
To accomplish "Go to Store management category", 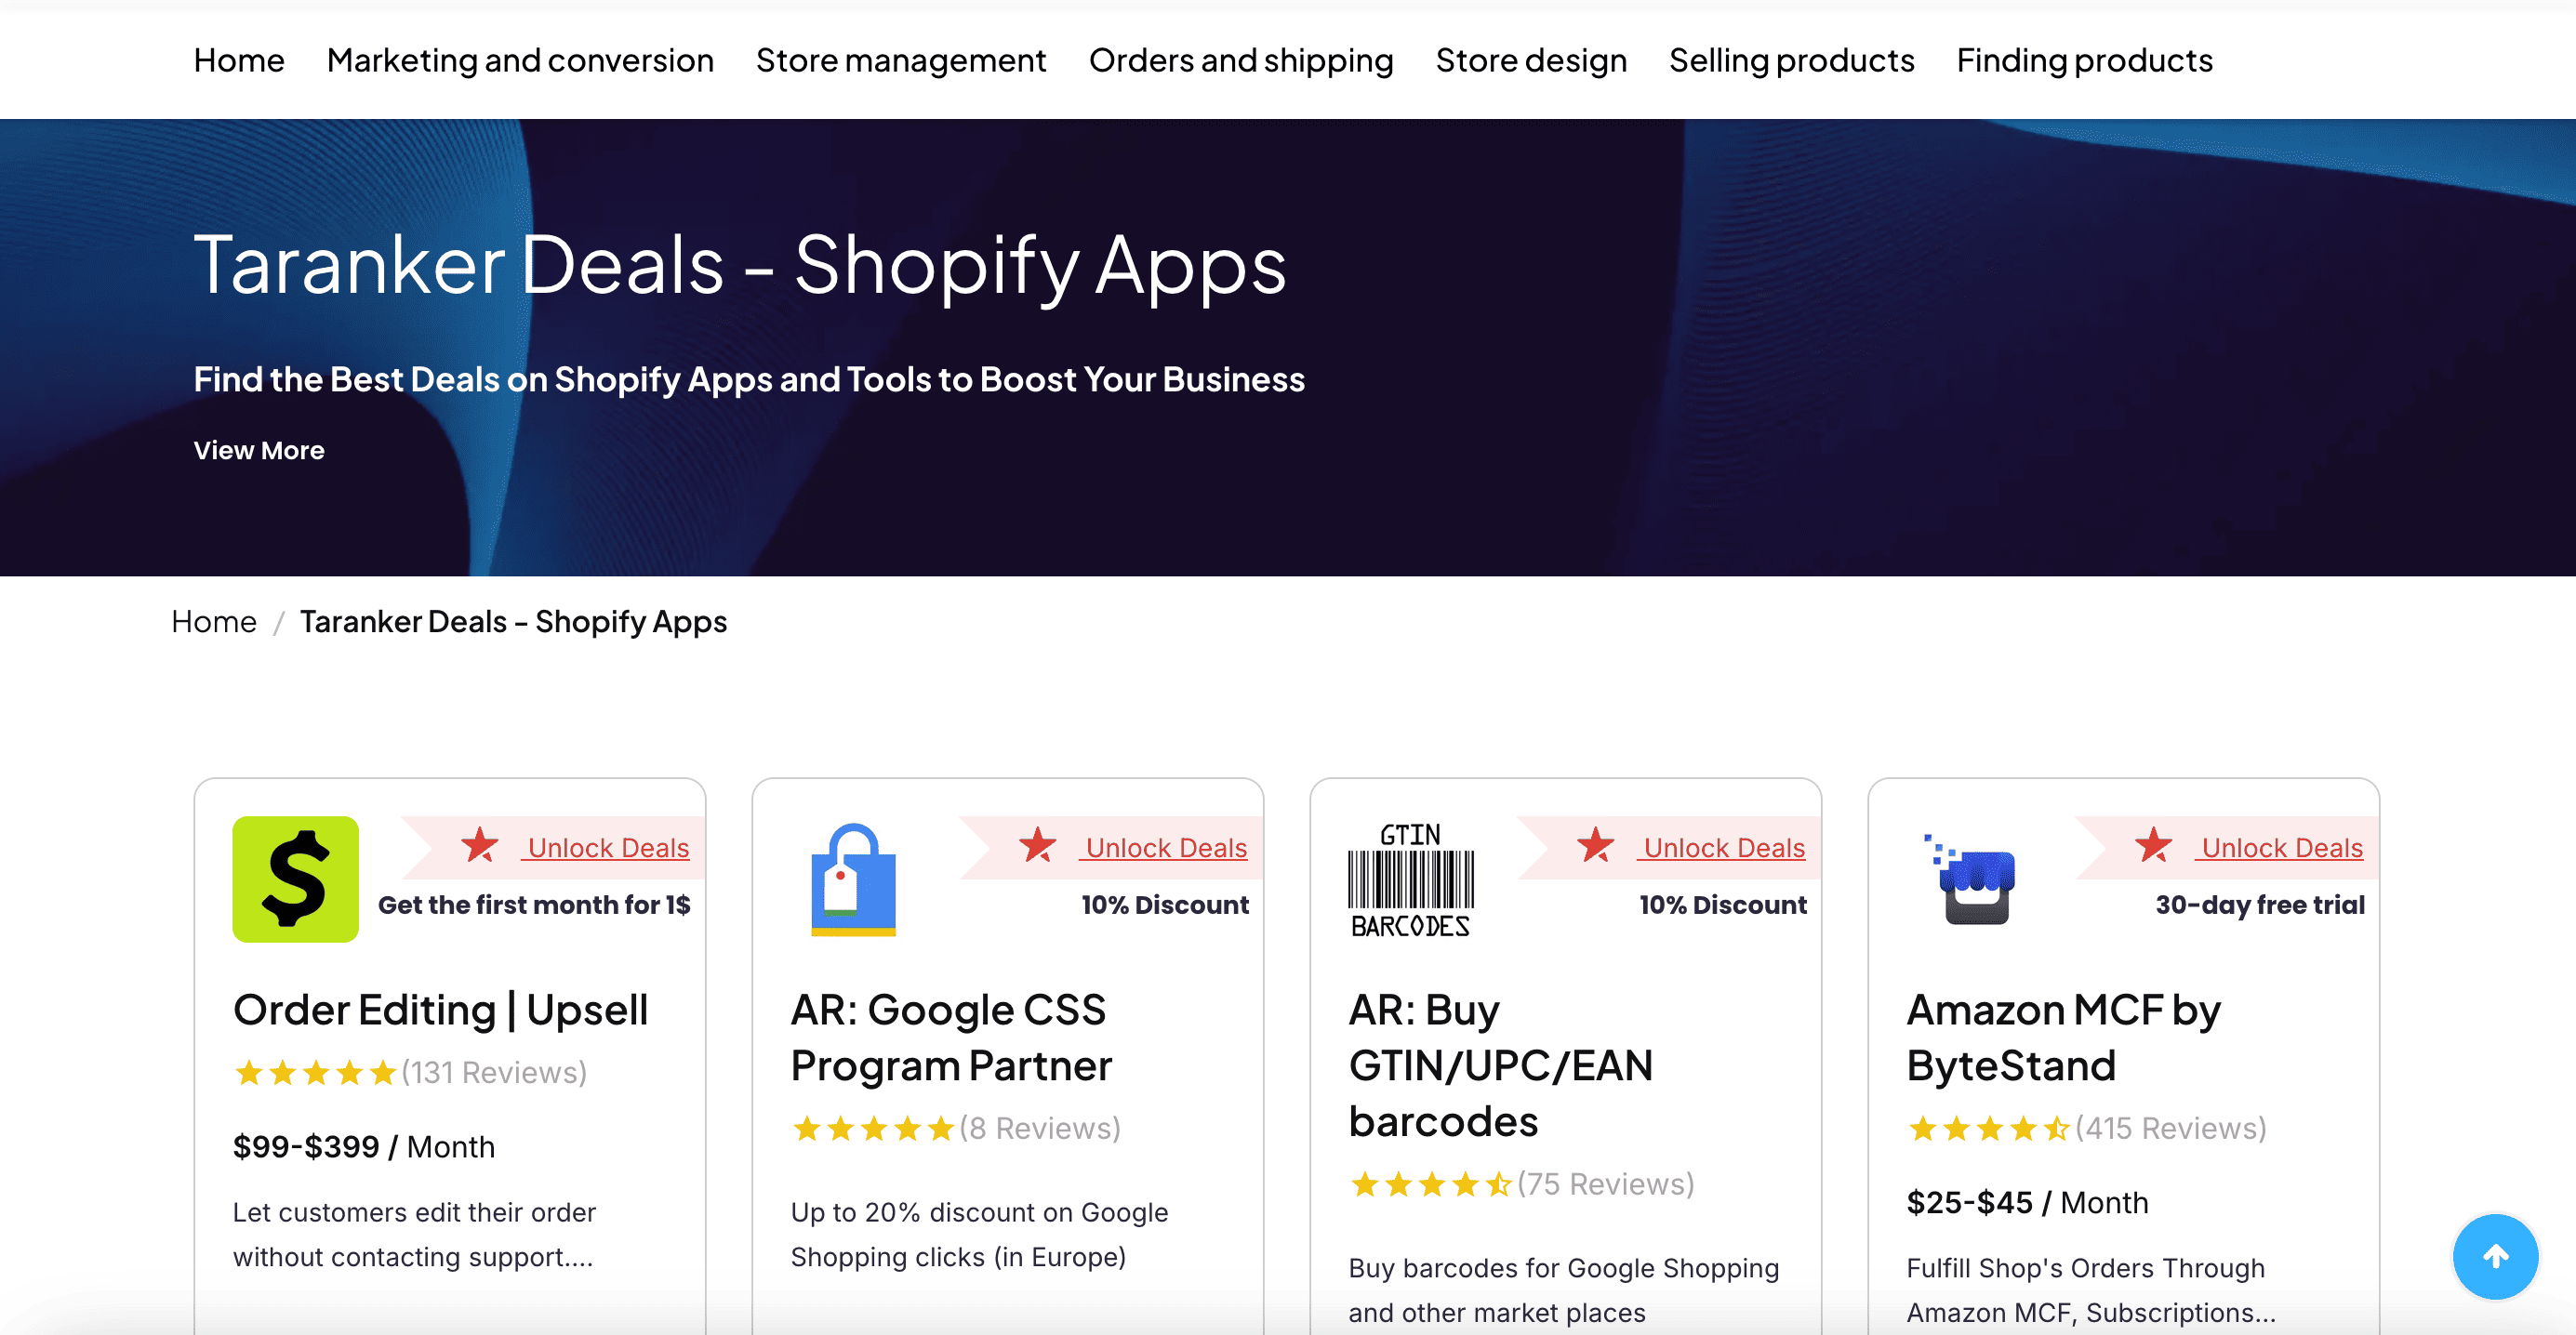I will point(901,60).
